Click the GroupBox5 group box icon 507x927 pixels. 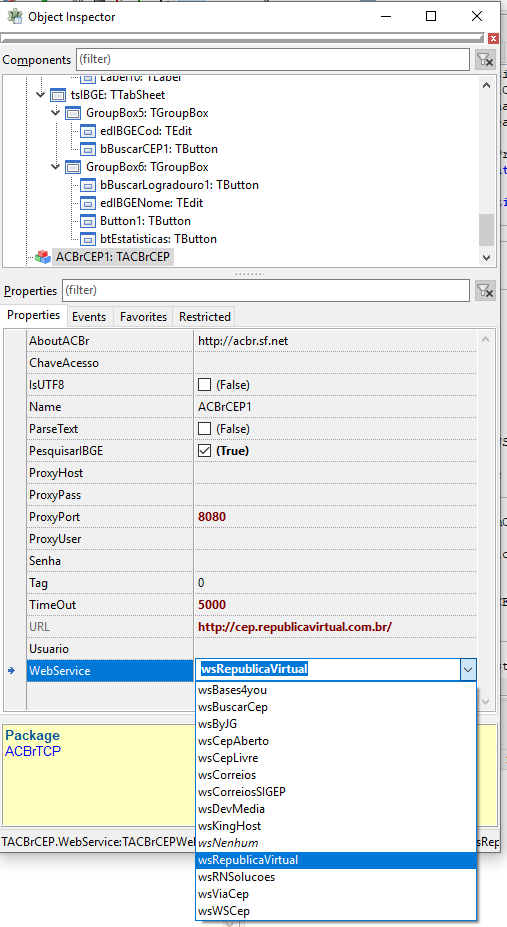(73, 113)
